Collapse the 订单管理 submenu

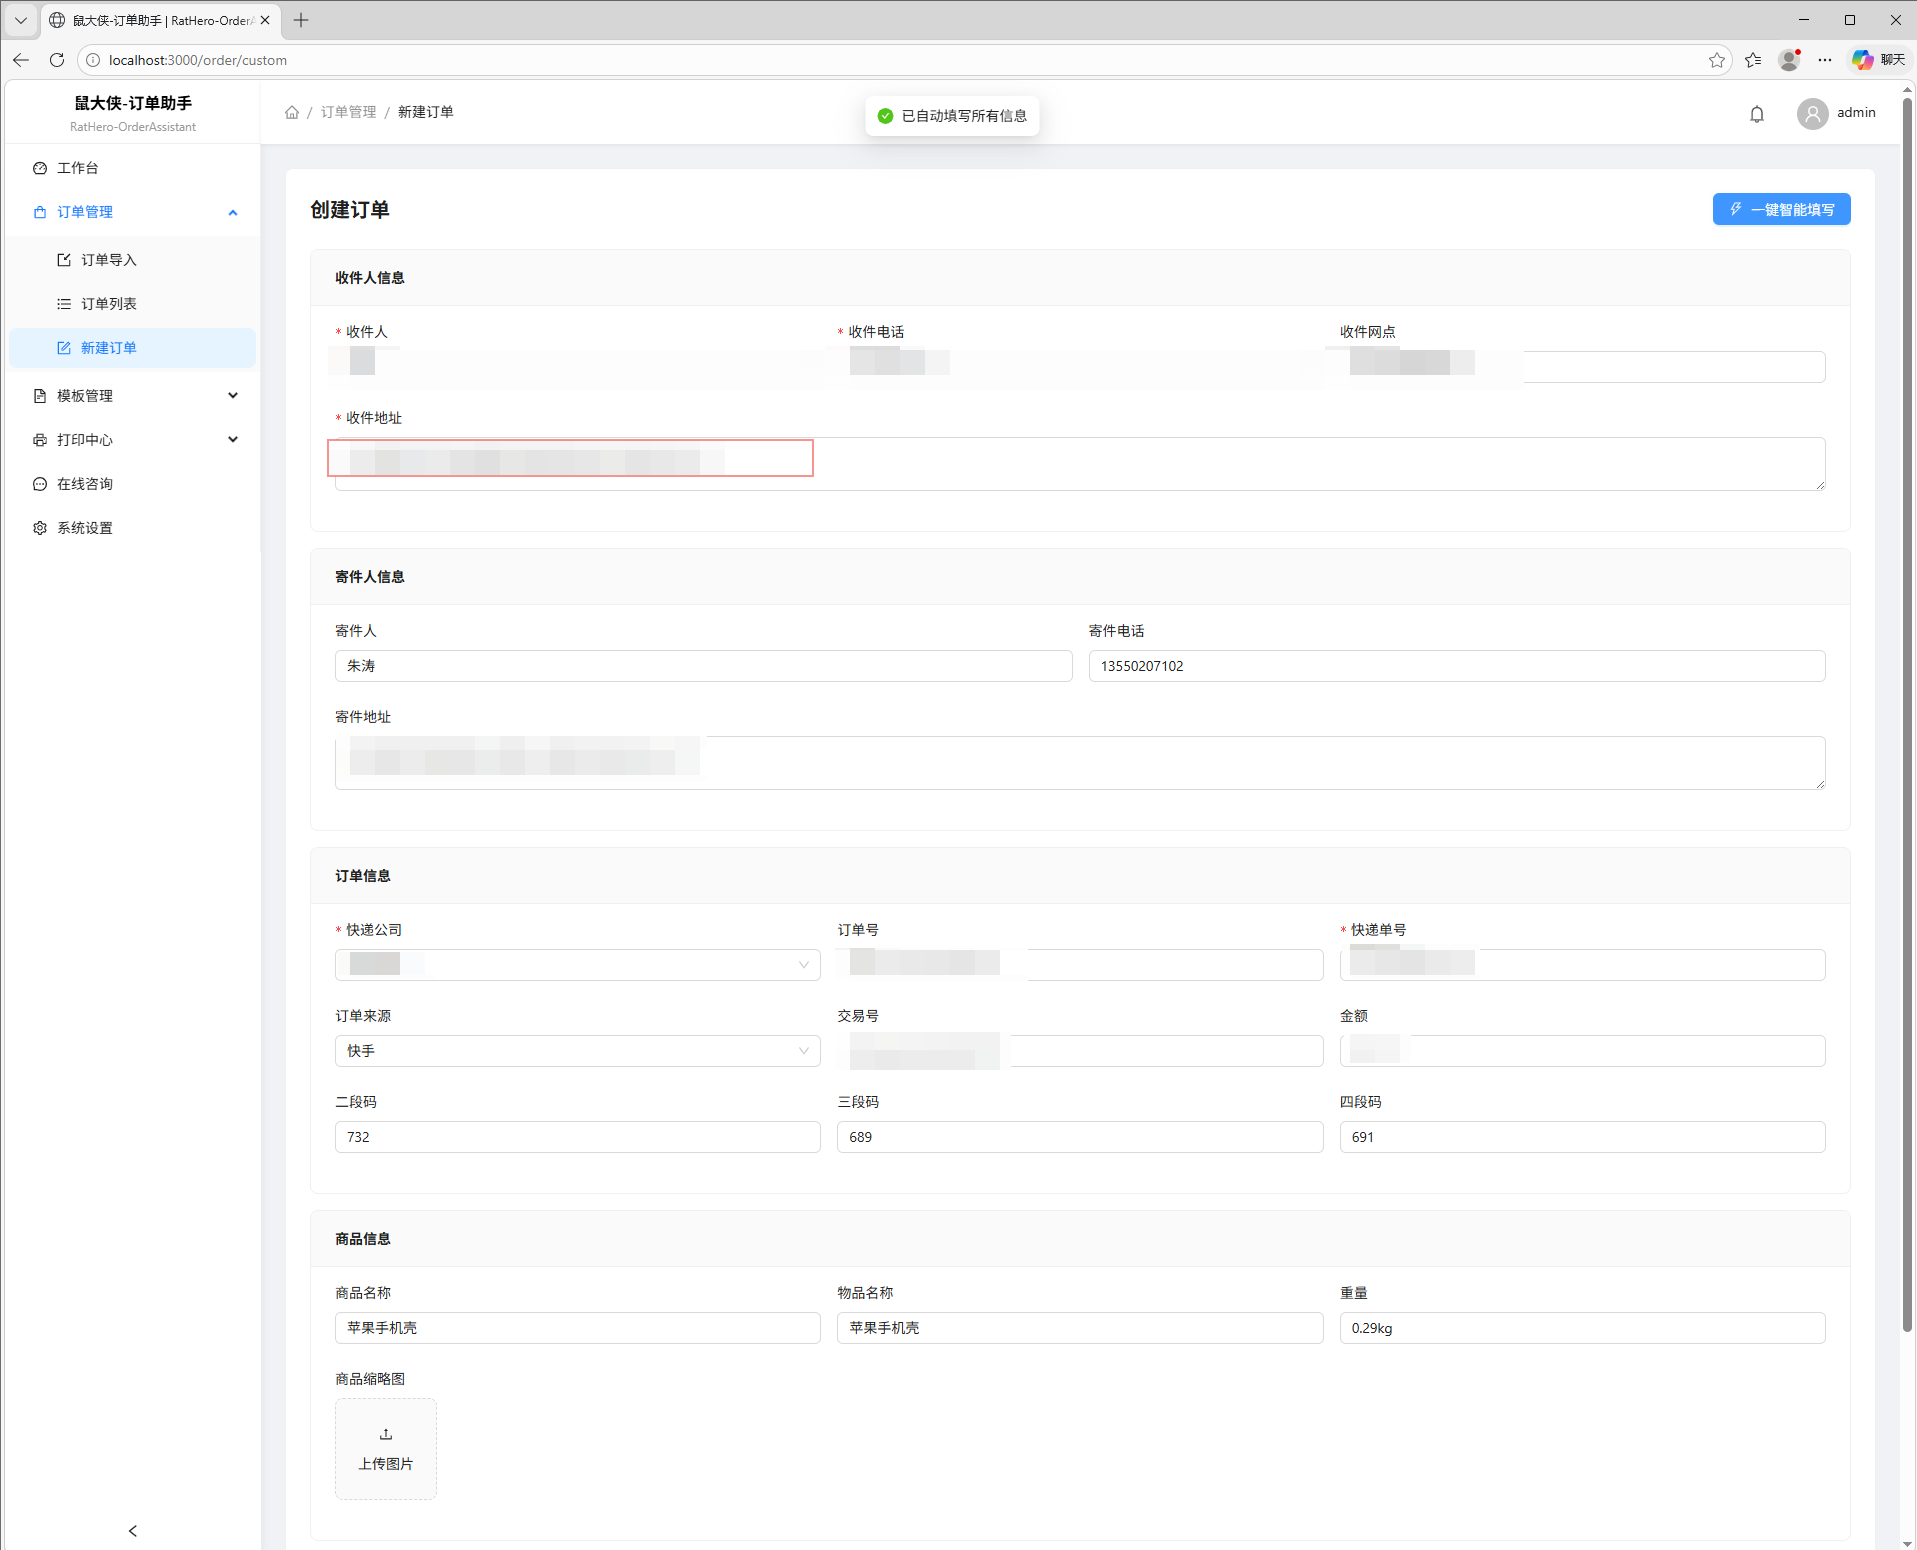232,212
